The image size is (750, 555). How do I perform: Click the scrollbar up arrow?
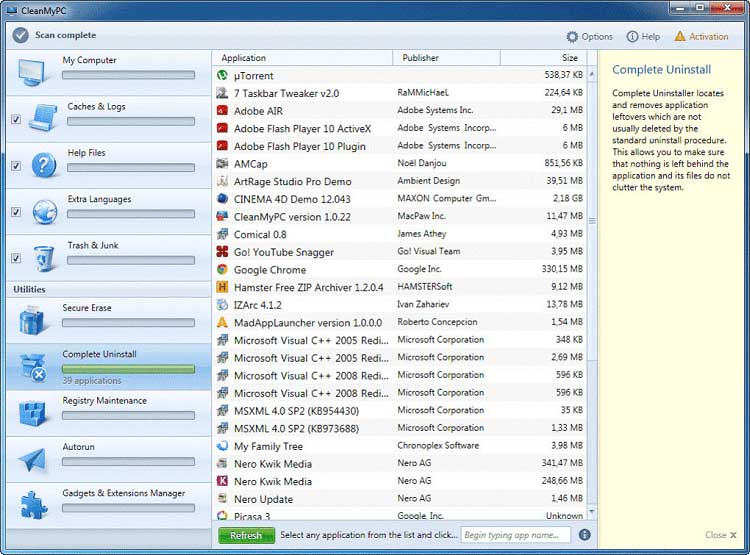[x=592, y=75]
